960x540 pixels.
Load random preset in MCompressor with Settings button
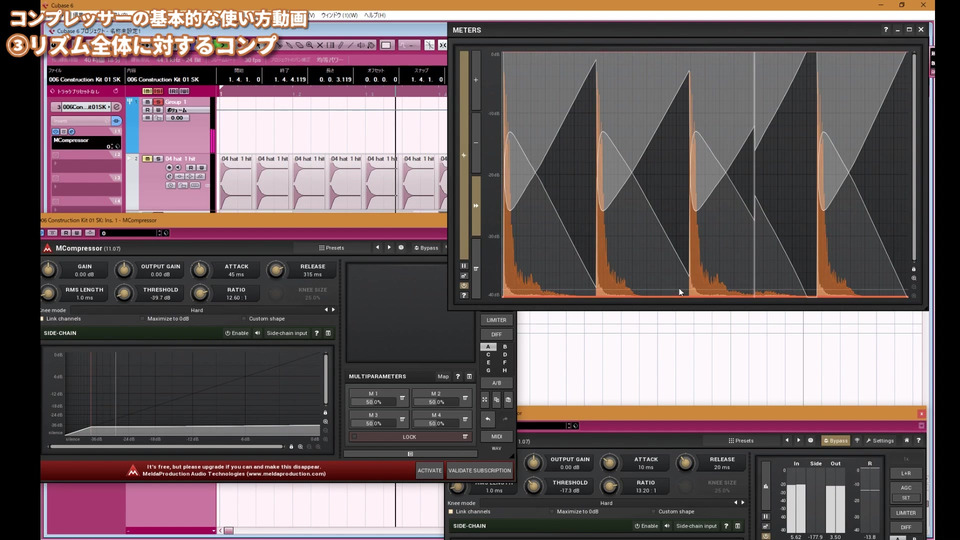coord(811,440)
